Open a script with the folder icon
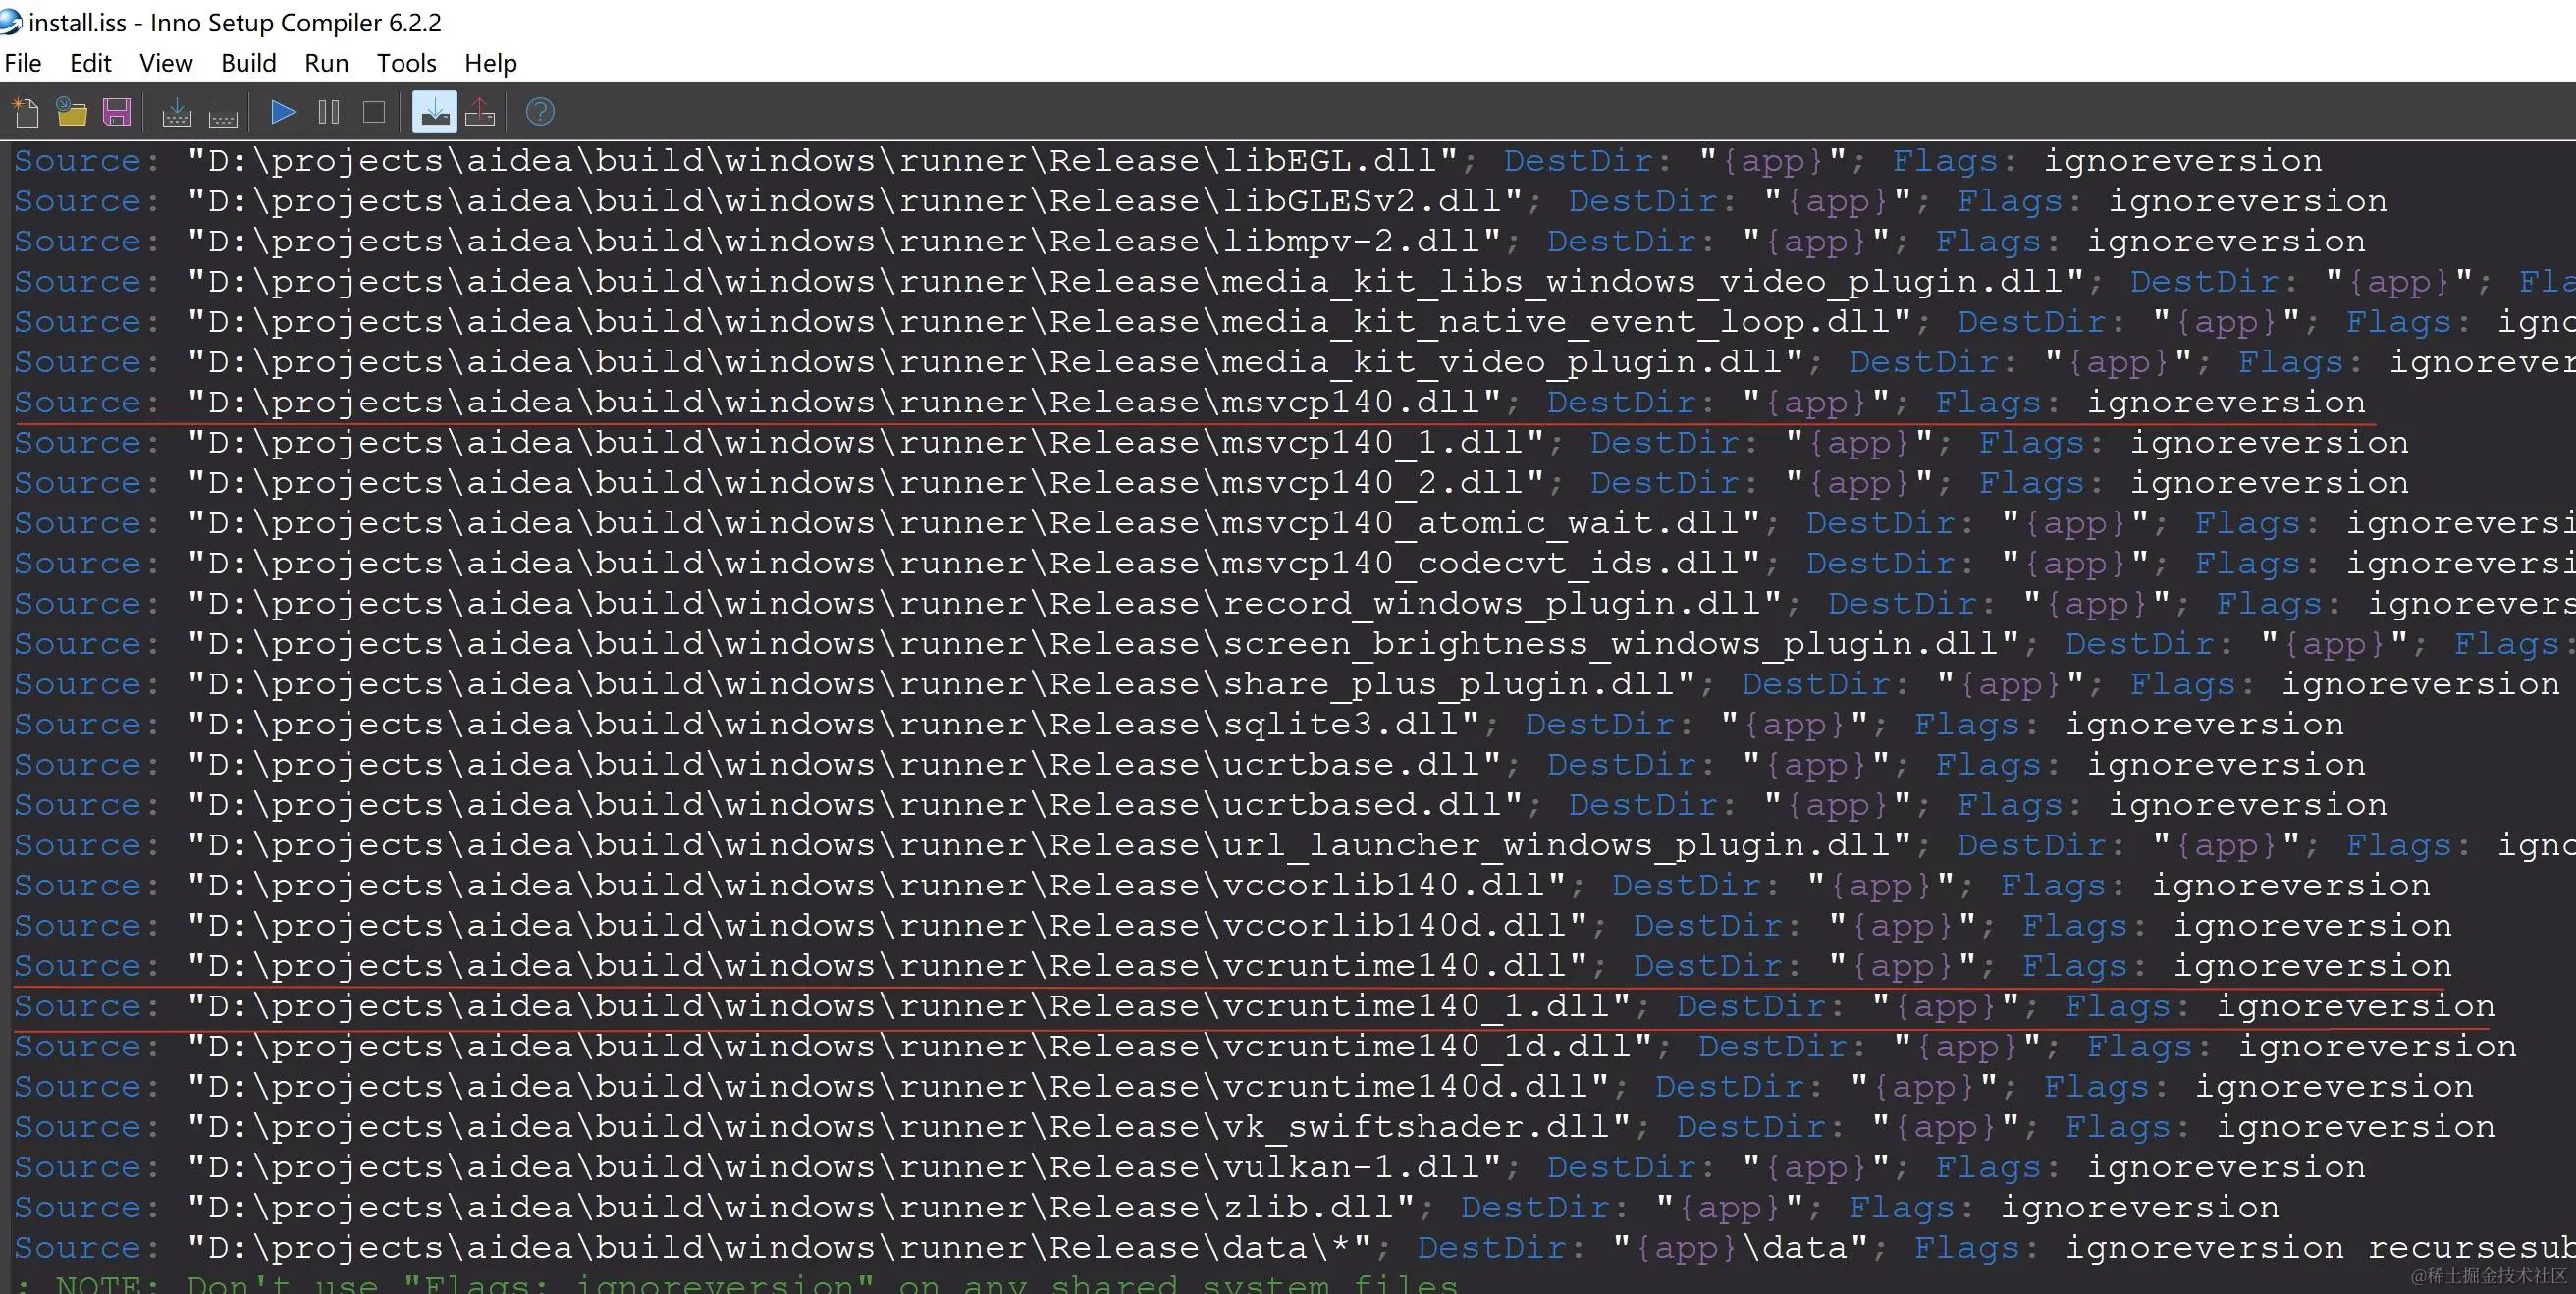Viewport: 2576px width, 1294px height. tap(71, 112)
